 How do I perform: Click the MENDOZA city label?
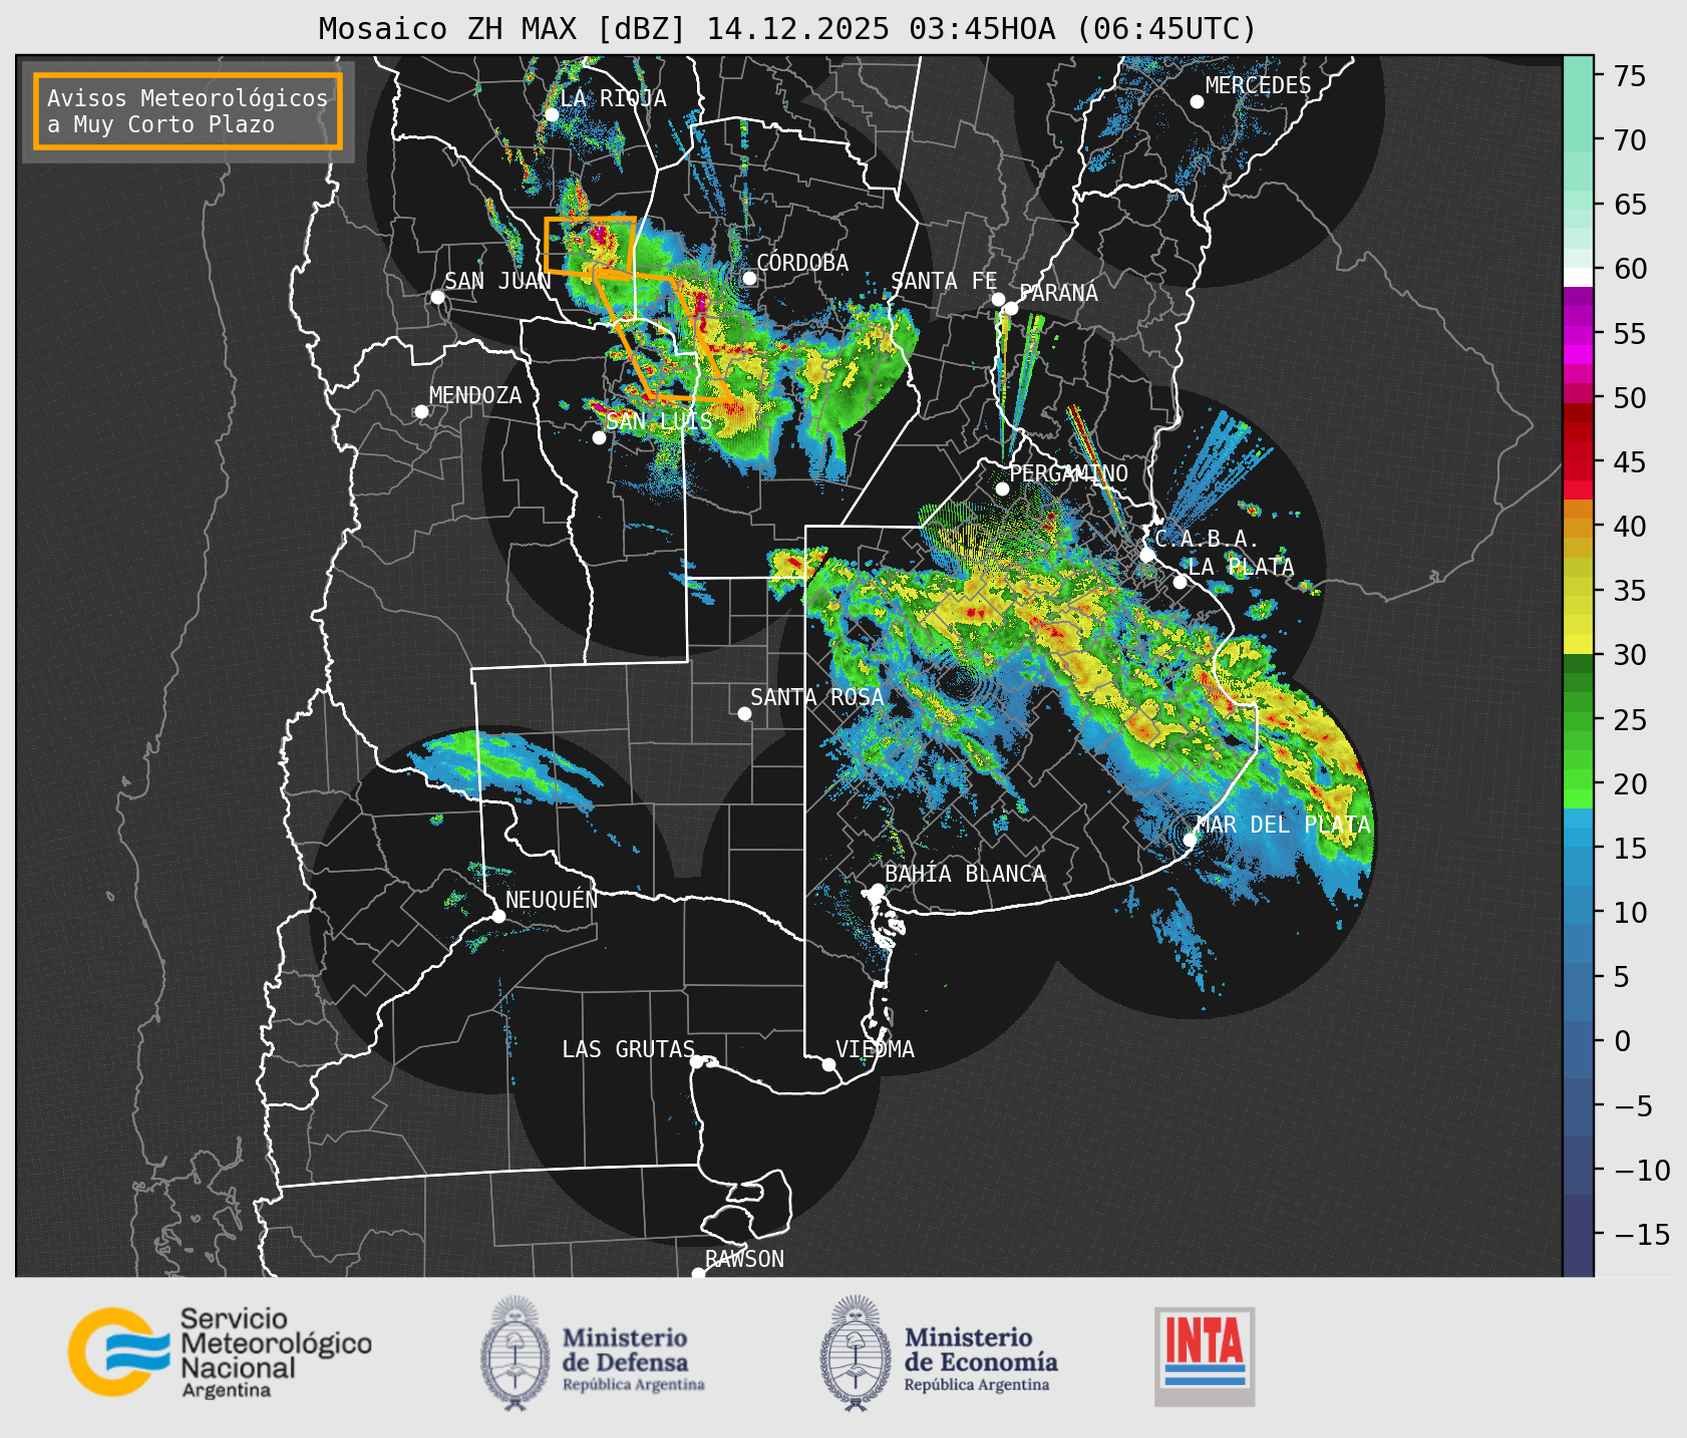tap(475, 395)
